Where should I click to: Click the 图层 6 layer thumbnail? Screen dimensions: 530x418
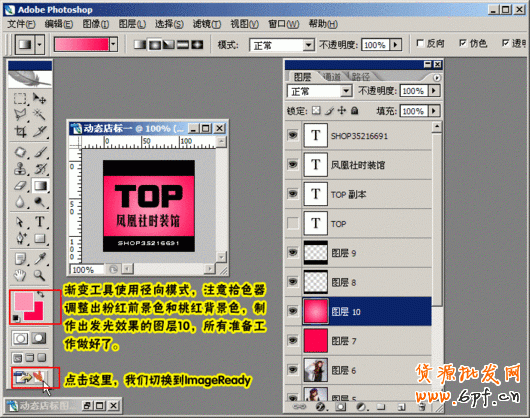316,370
